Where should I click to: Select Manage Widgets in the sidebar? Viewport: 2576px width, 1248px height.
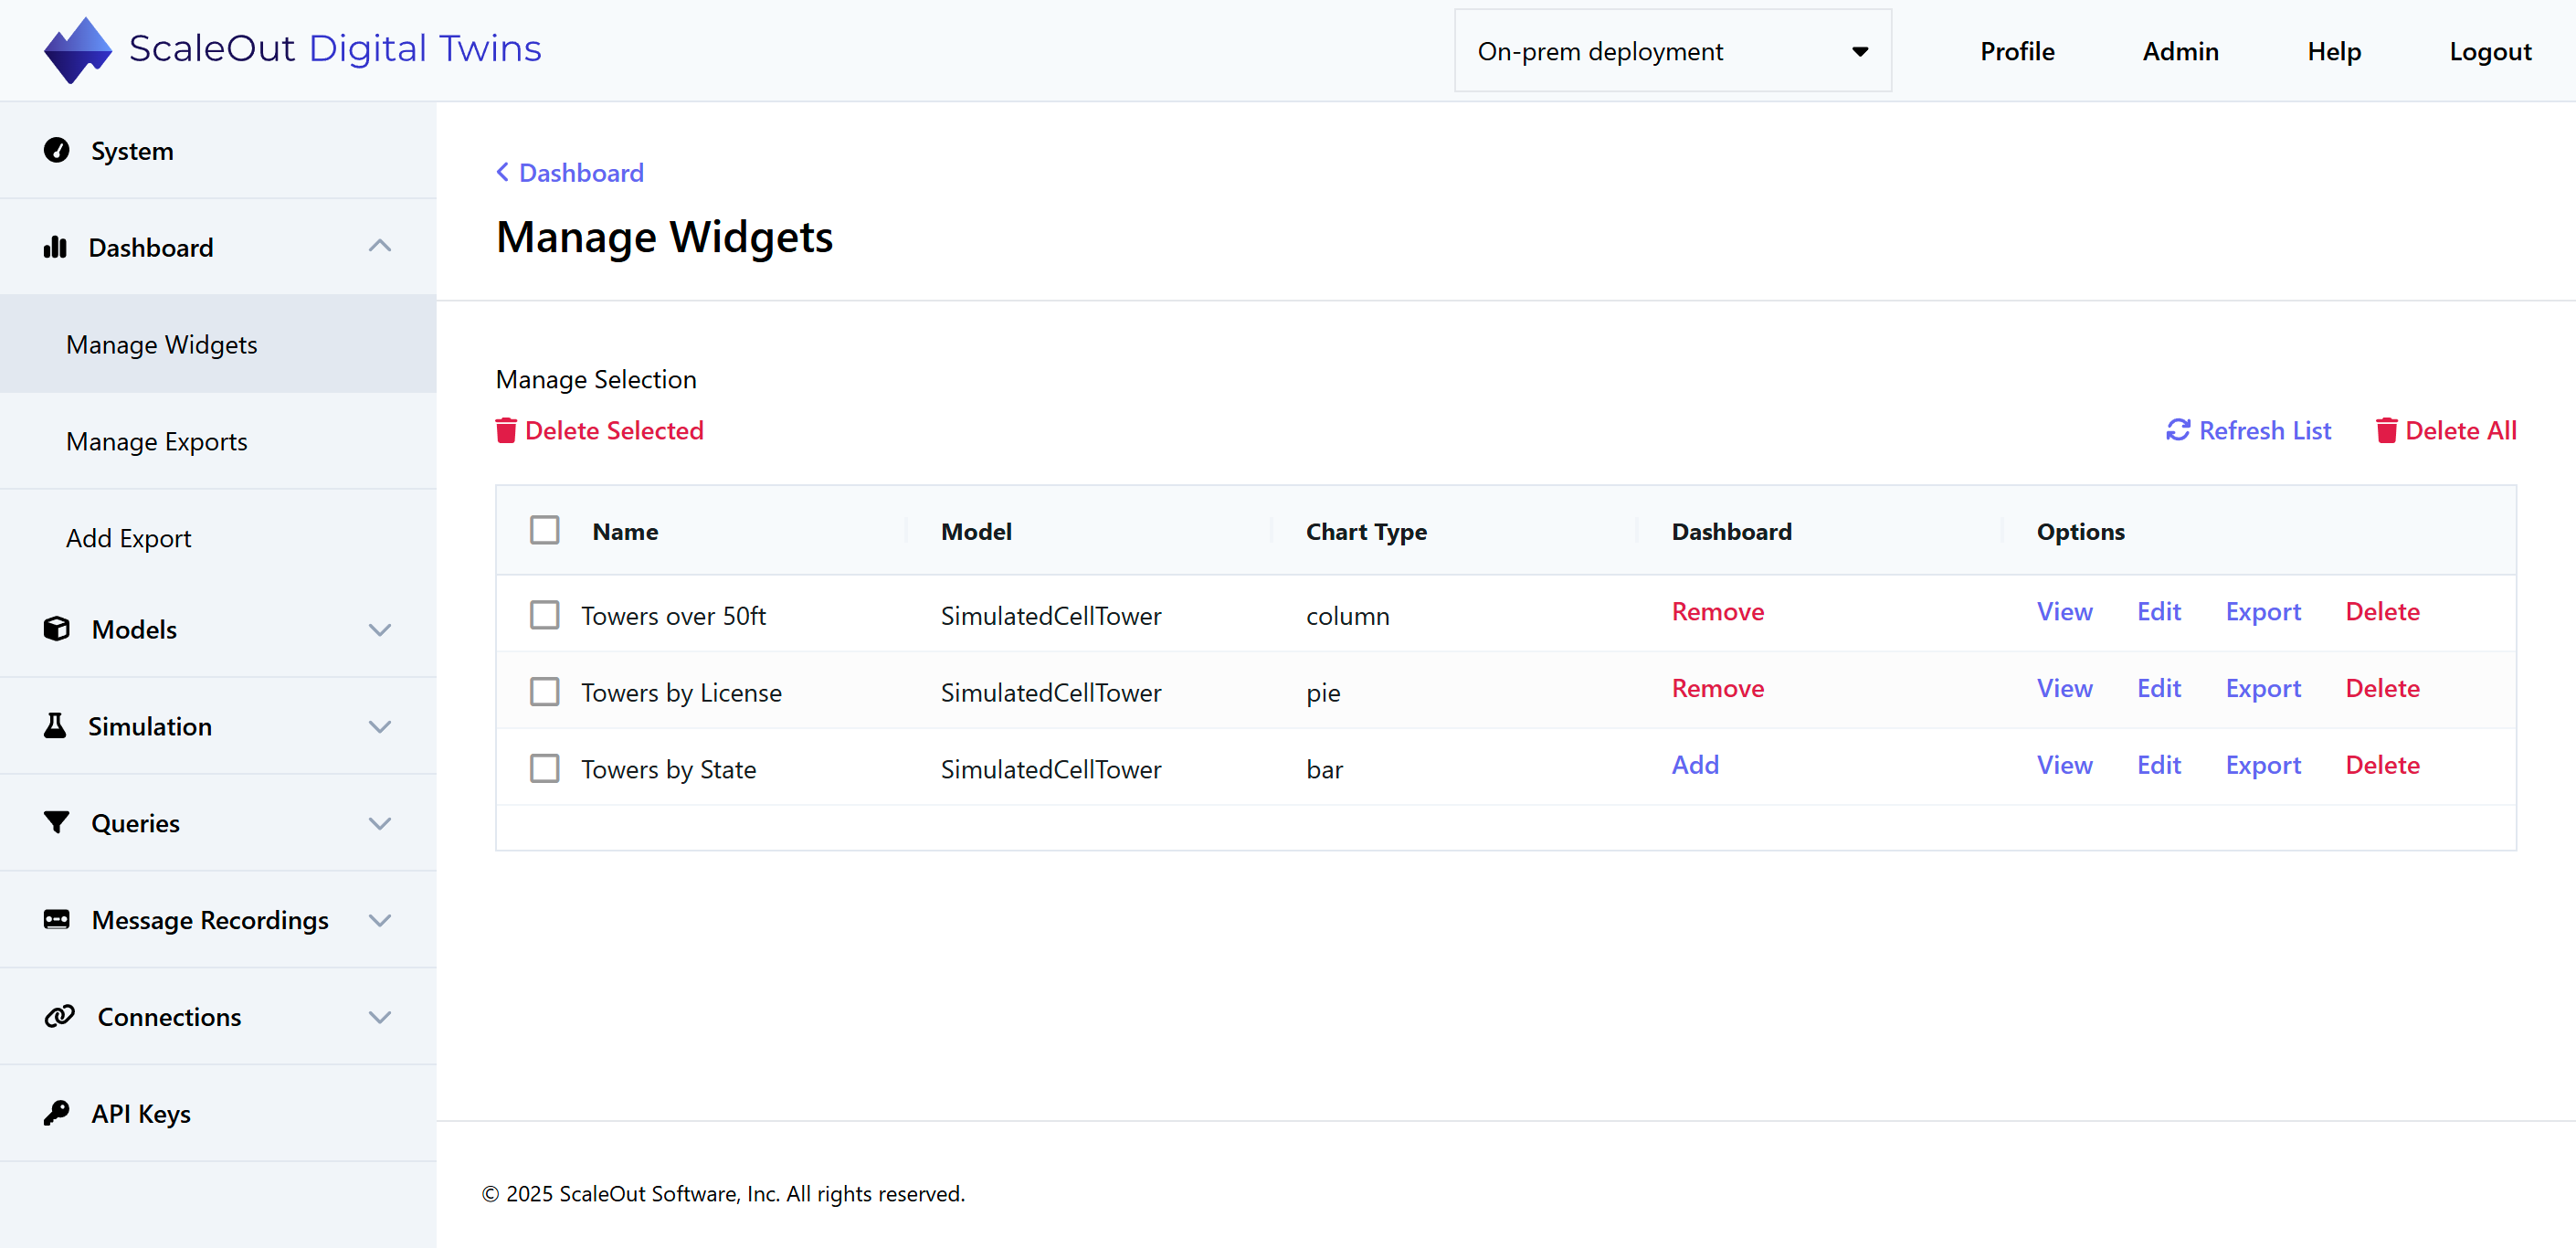218,344
